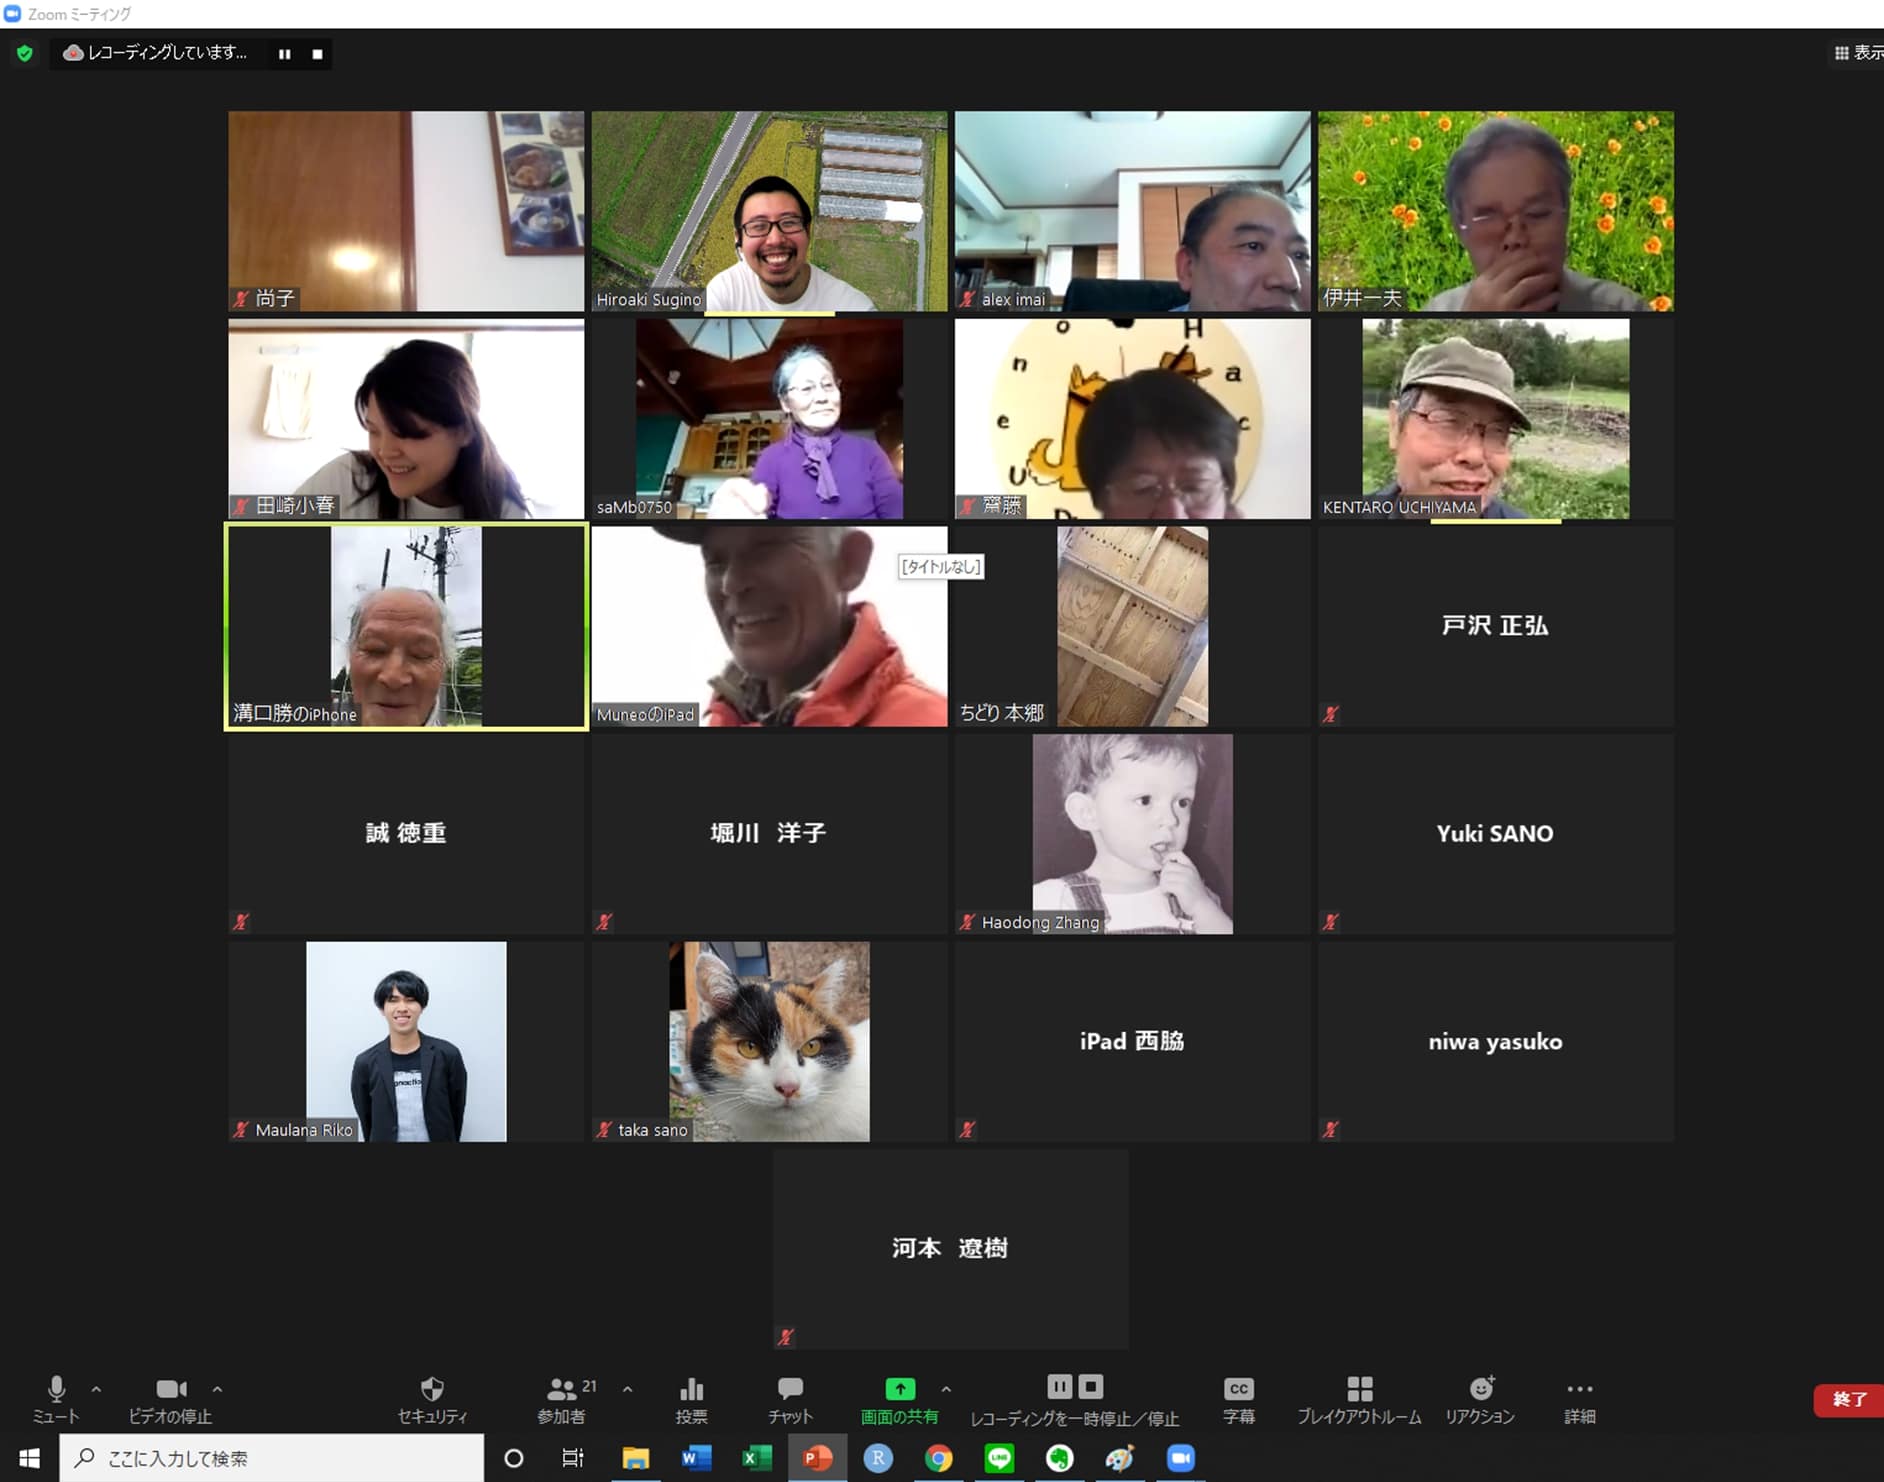Click muted mic icon on 河本 遼樹 tile

[x=786, y=1337]
